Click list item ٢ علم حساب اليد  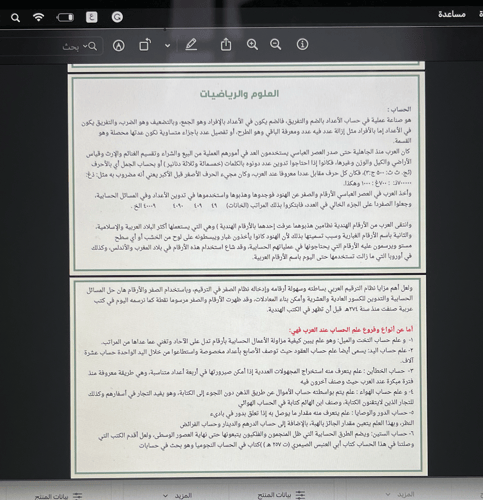tap(249, 357)
